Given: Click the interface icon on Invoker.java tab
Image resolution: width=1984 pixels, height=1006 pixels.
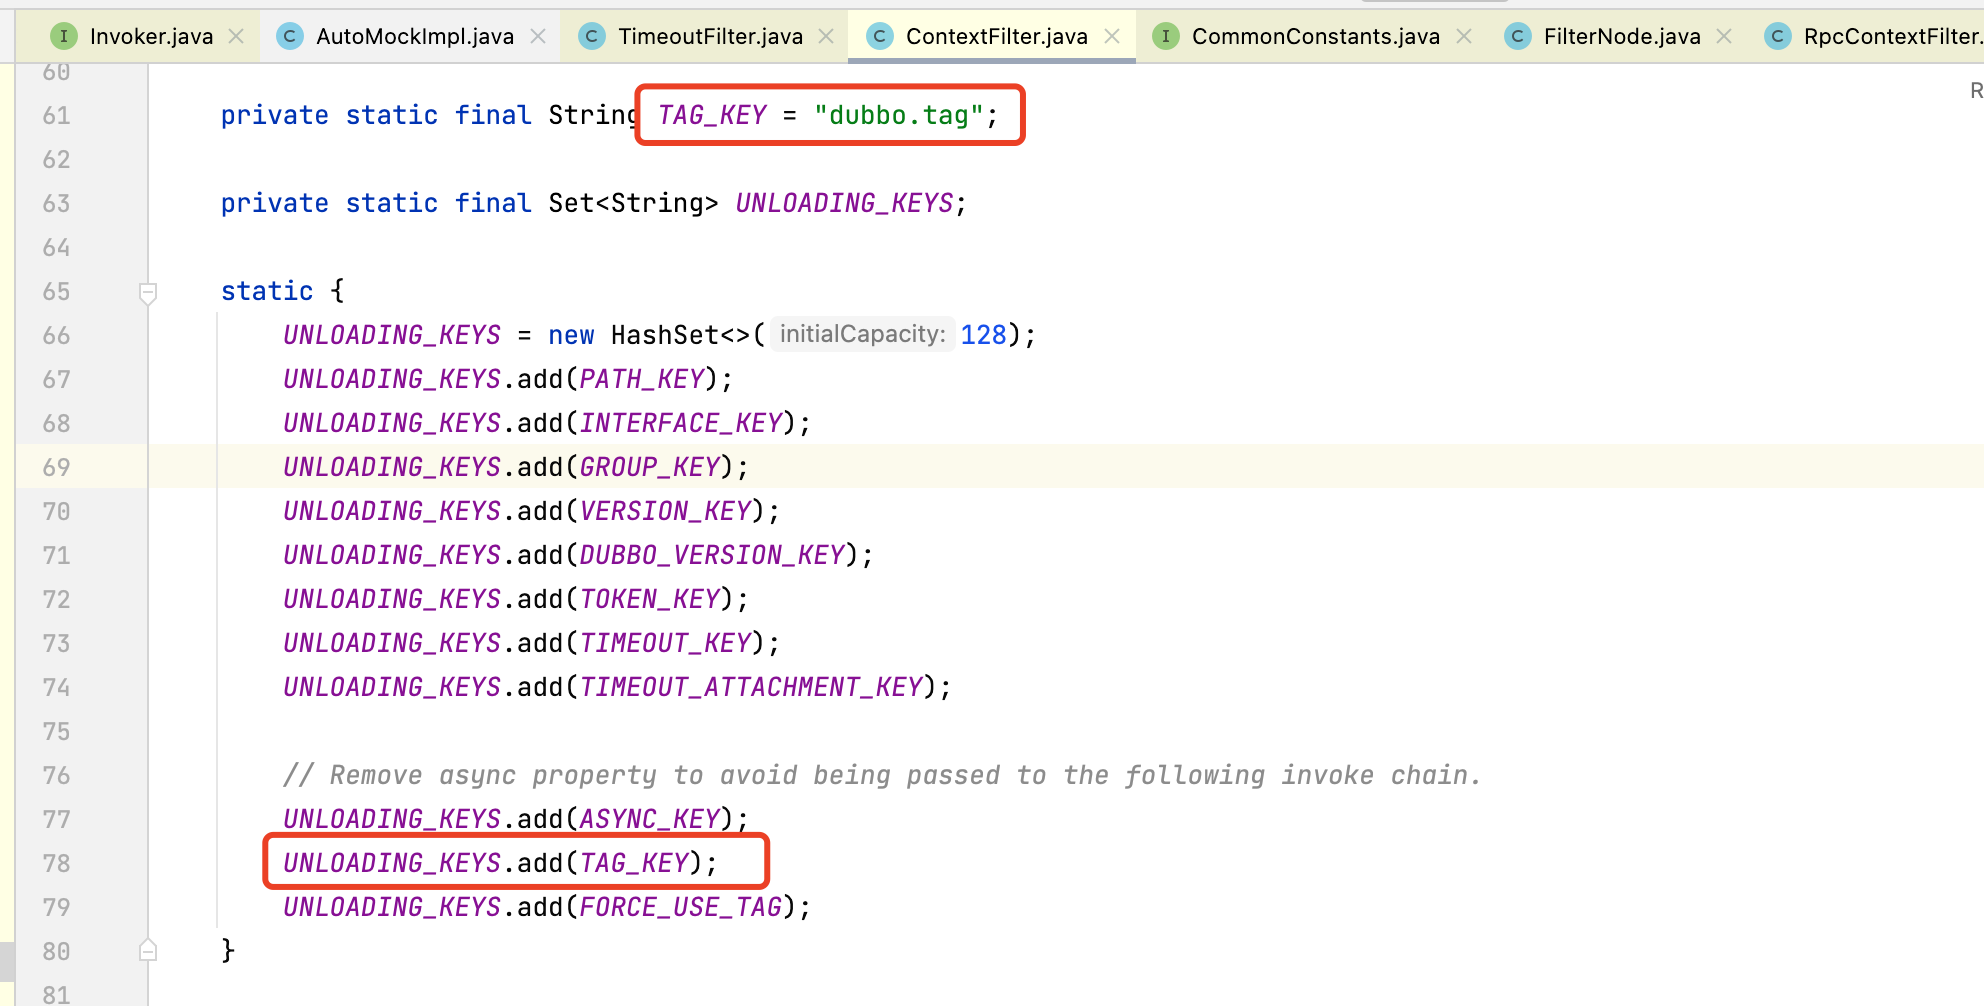Looking at the screenshot, I should tap(64, 37).
